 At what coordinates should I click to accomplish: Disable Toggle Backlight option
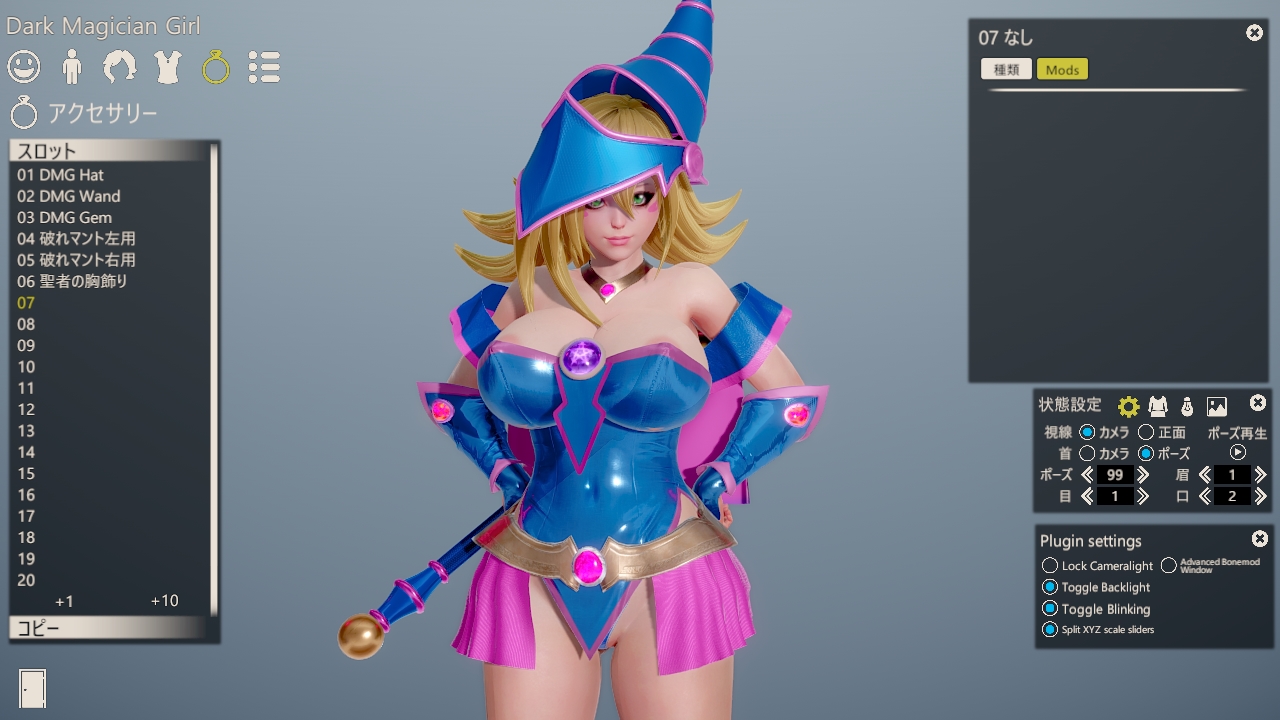1050,587
